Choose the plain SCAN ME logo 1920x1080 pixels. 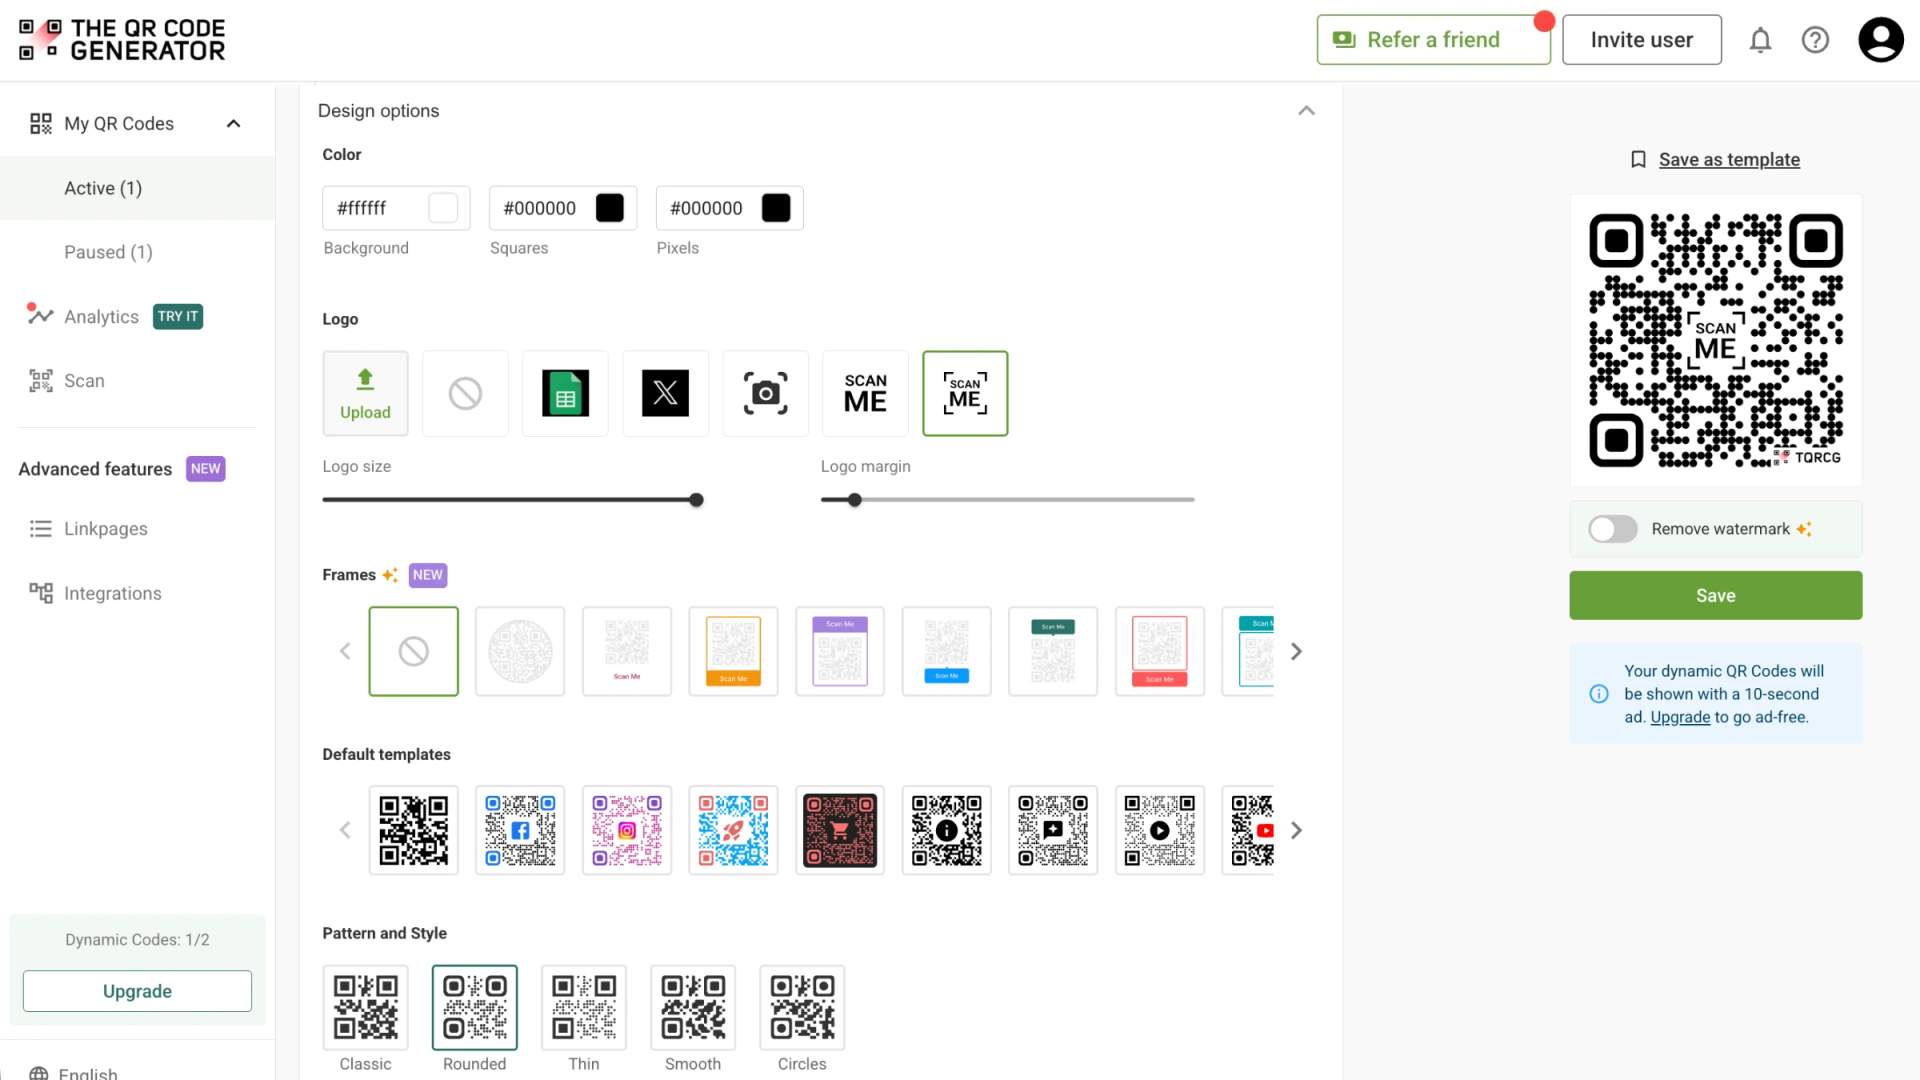pyautogui.click(x=865, y=393)
